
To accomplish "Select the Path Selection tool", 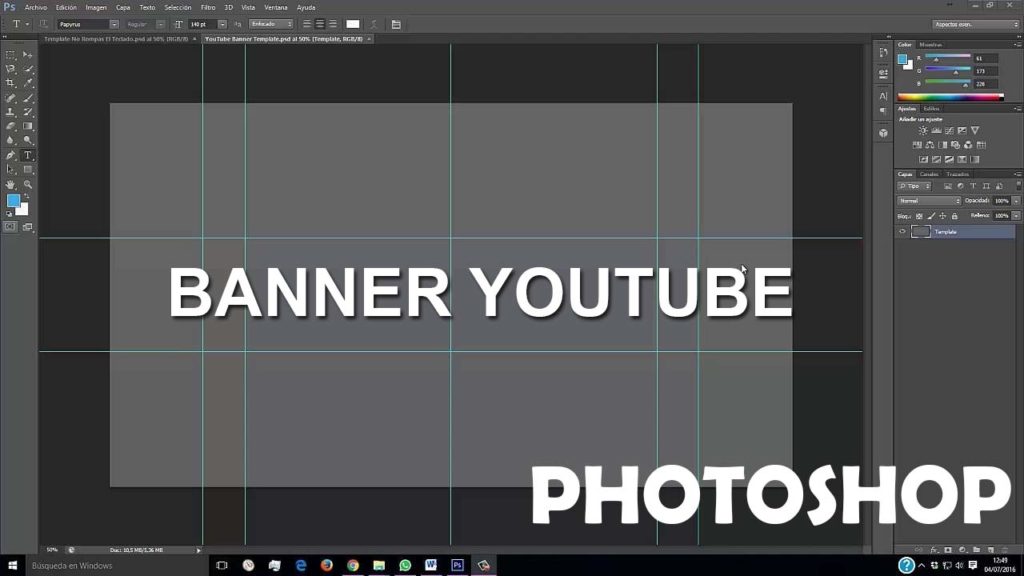I will coord(10,170).
